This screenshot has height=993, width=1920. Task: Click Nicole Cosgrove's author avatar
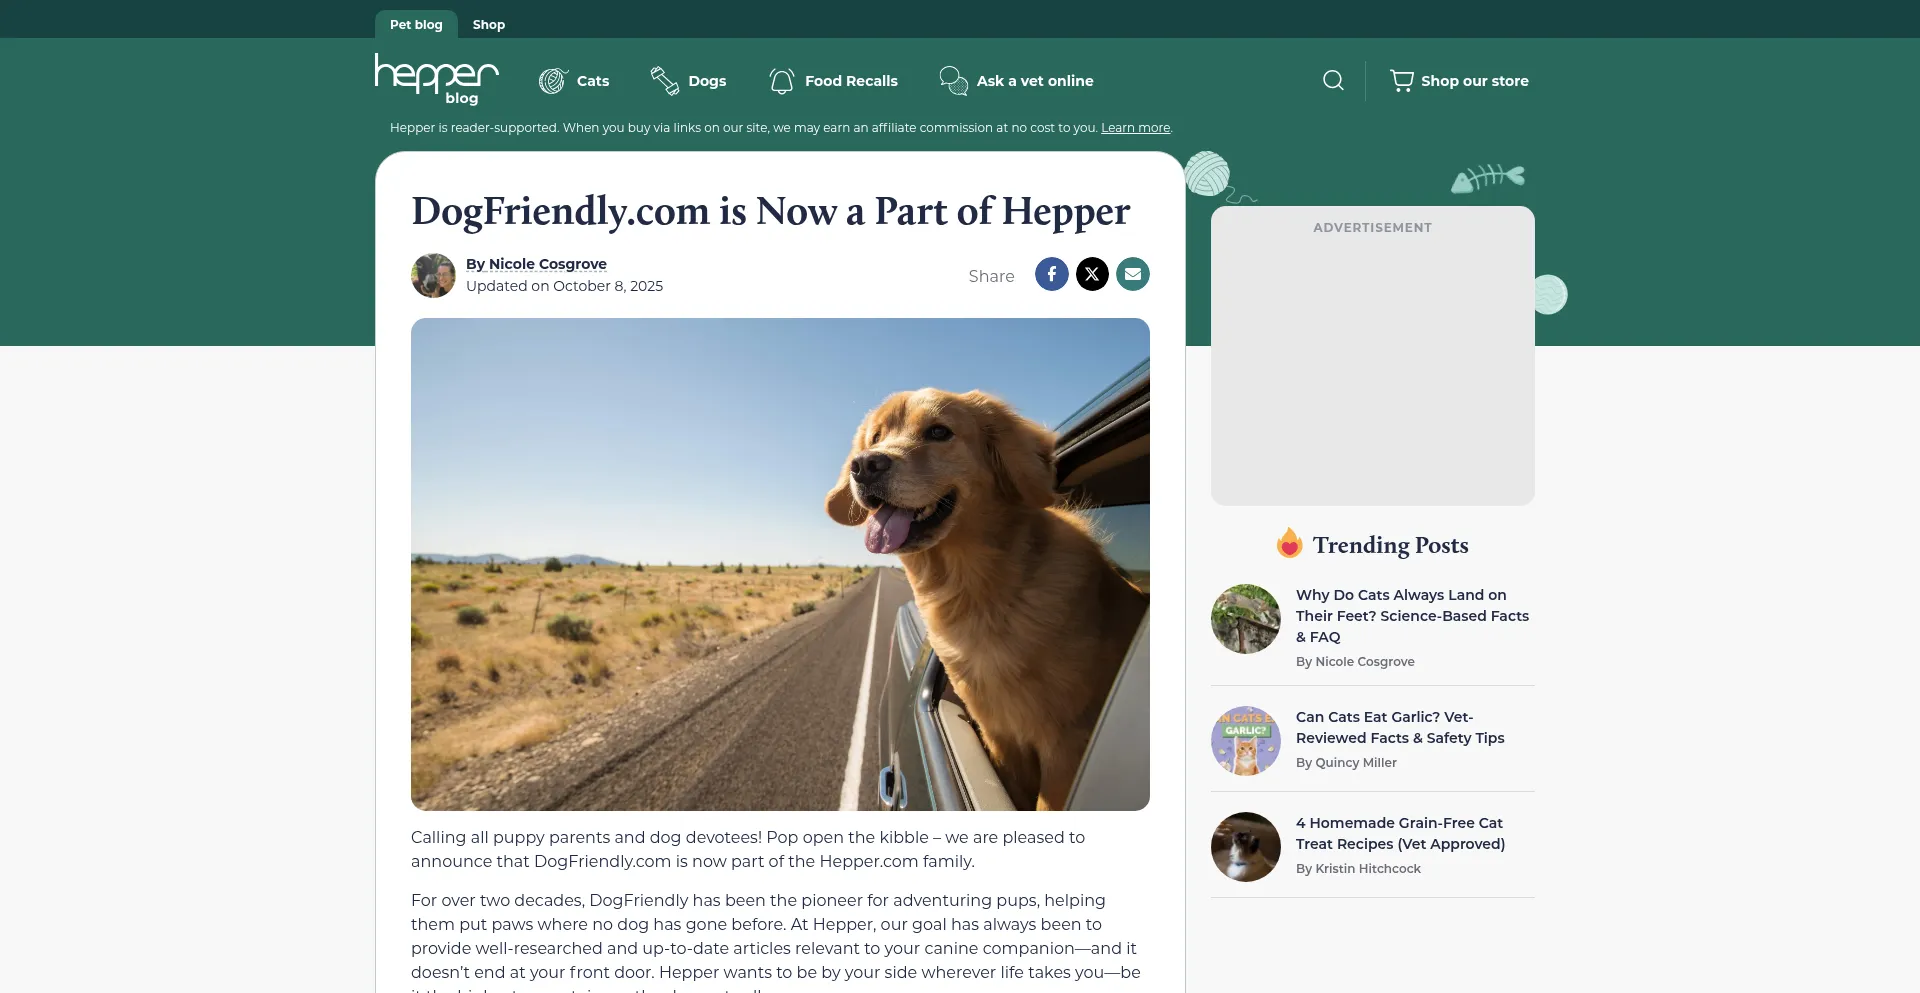point(433,275)
